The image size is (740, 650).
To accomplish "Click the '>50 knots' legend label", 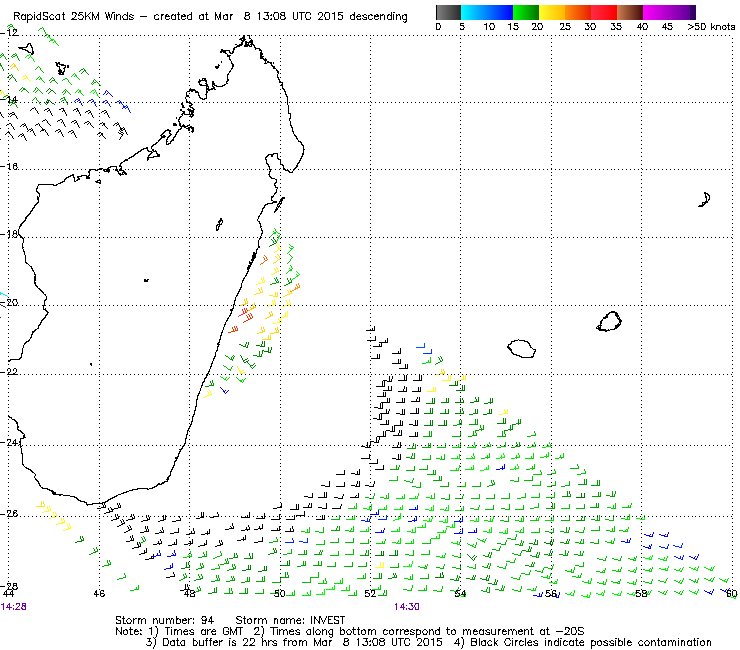I will point(711,27).
